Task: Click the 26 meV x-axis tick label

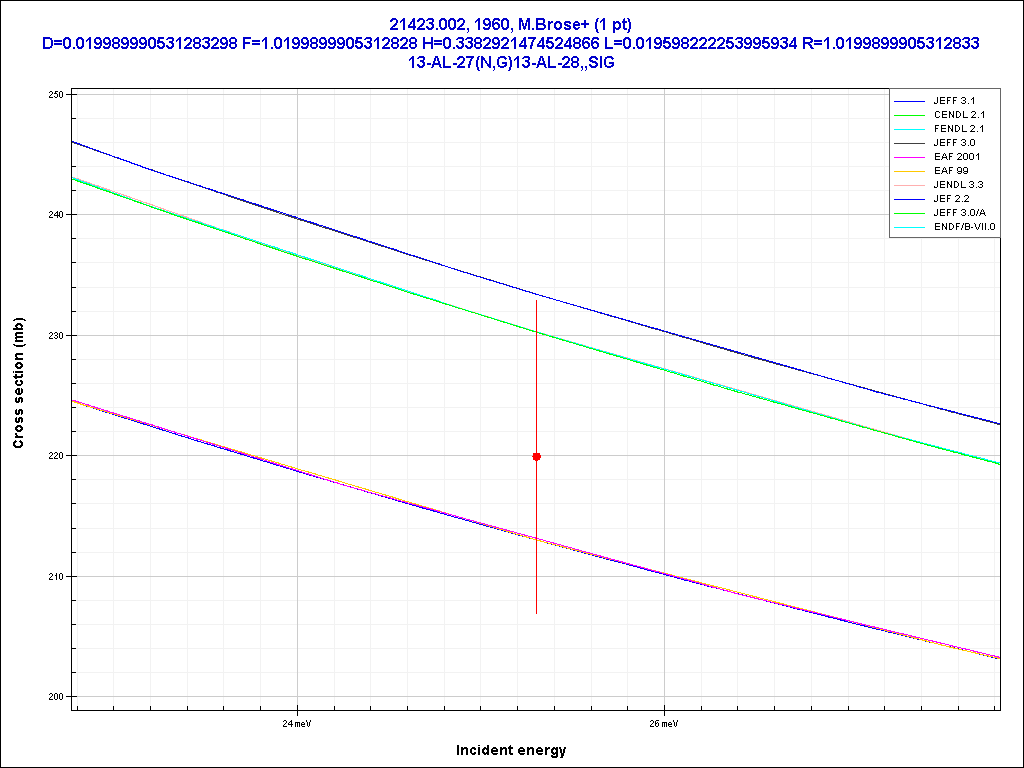Action: click(664, 723)
